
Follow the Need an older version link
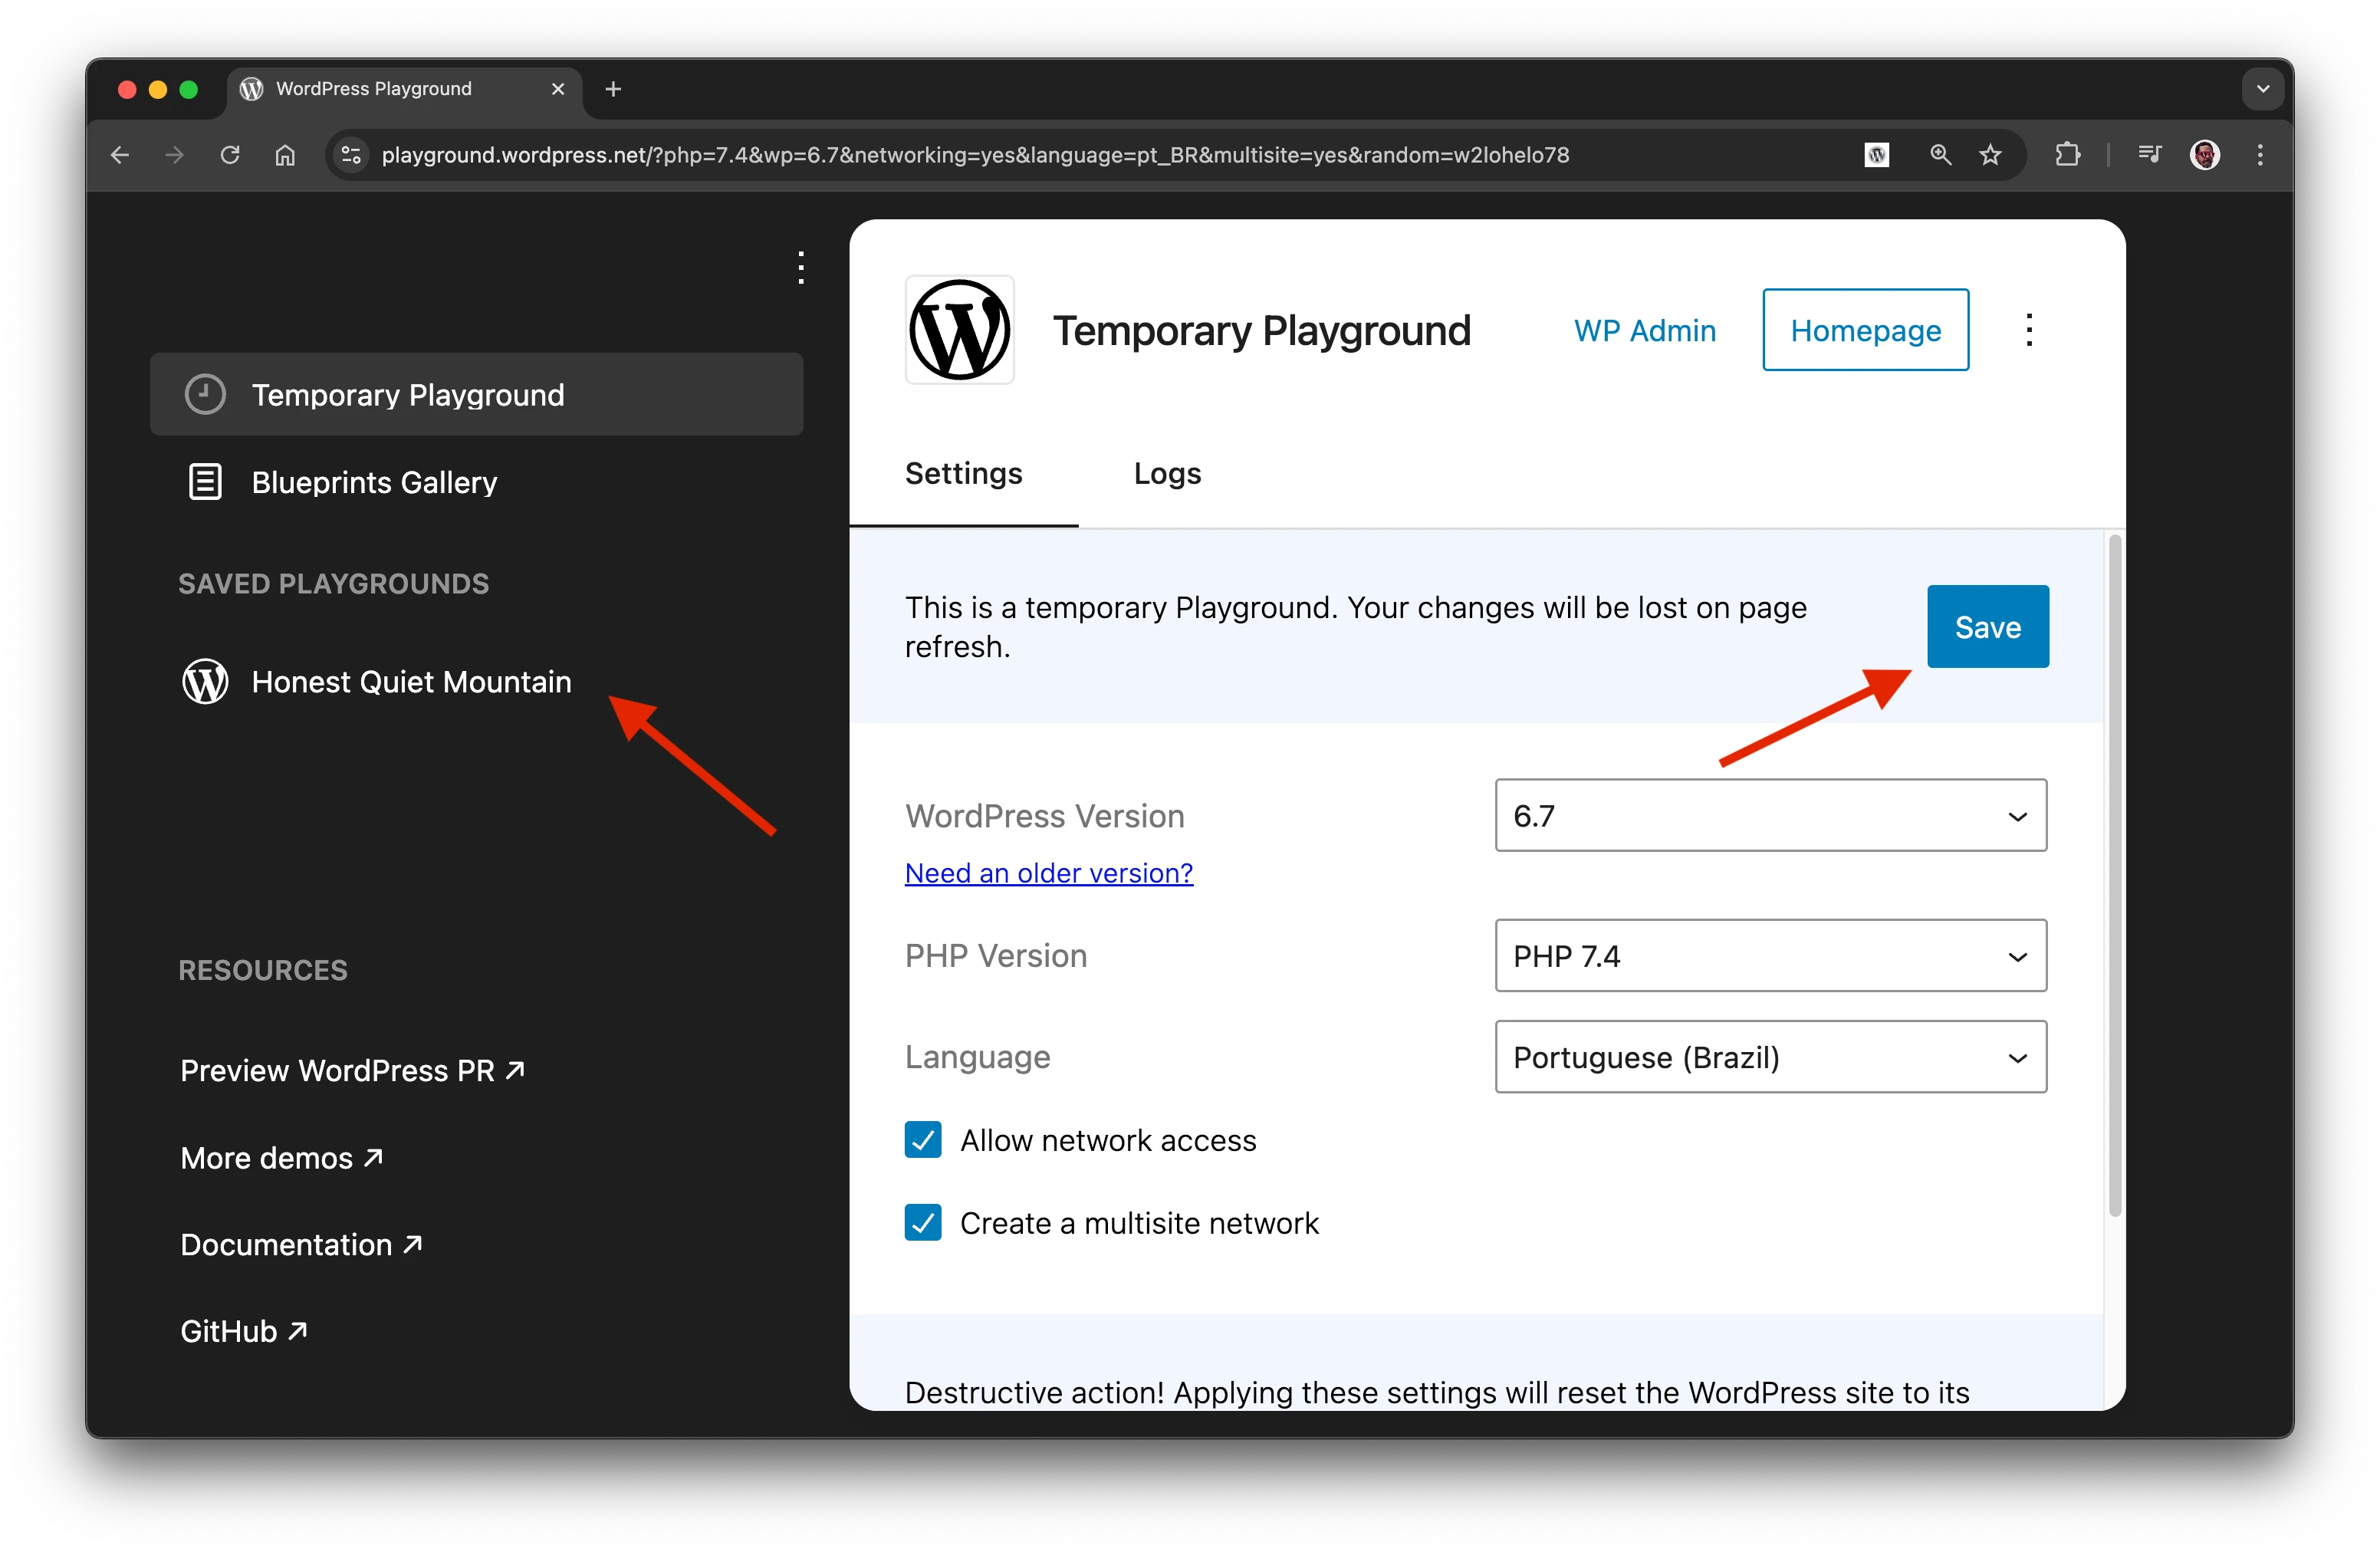(1048, 873)
